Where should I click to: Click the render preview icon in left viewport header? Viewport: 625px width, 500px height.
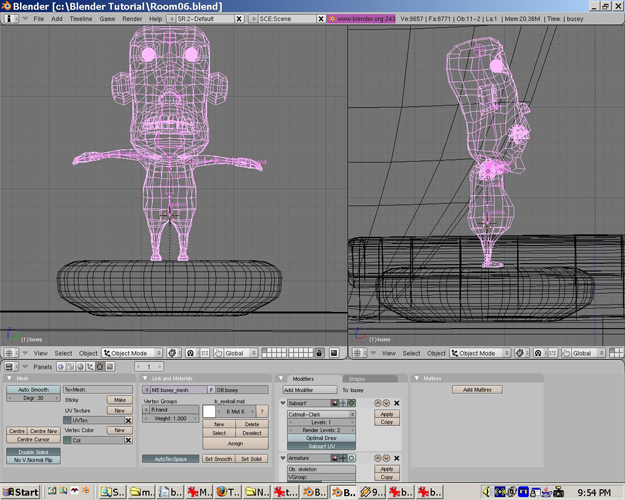click(x=336, y=353)
